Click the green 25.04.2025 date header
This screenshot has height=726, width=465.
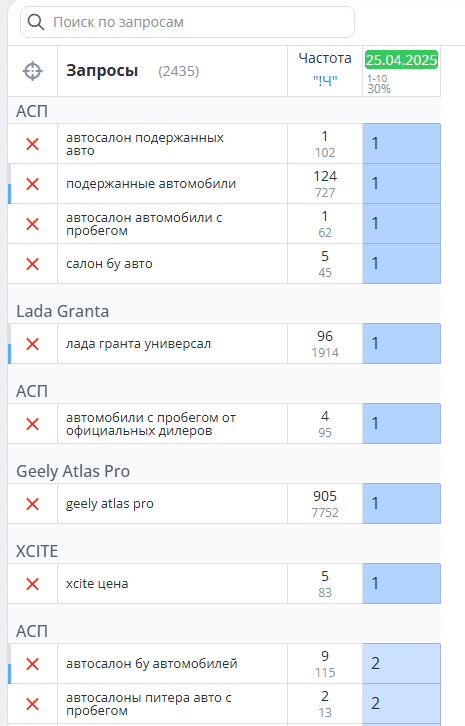pyautogui.click(x=402, y=60)
